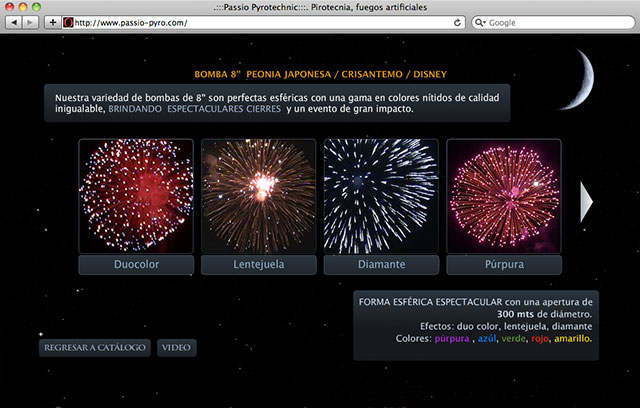This screenshot has height=408, width=640.
Task: Select the Diamante label button
Action: (x=381, y=265)
